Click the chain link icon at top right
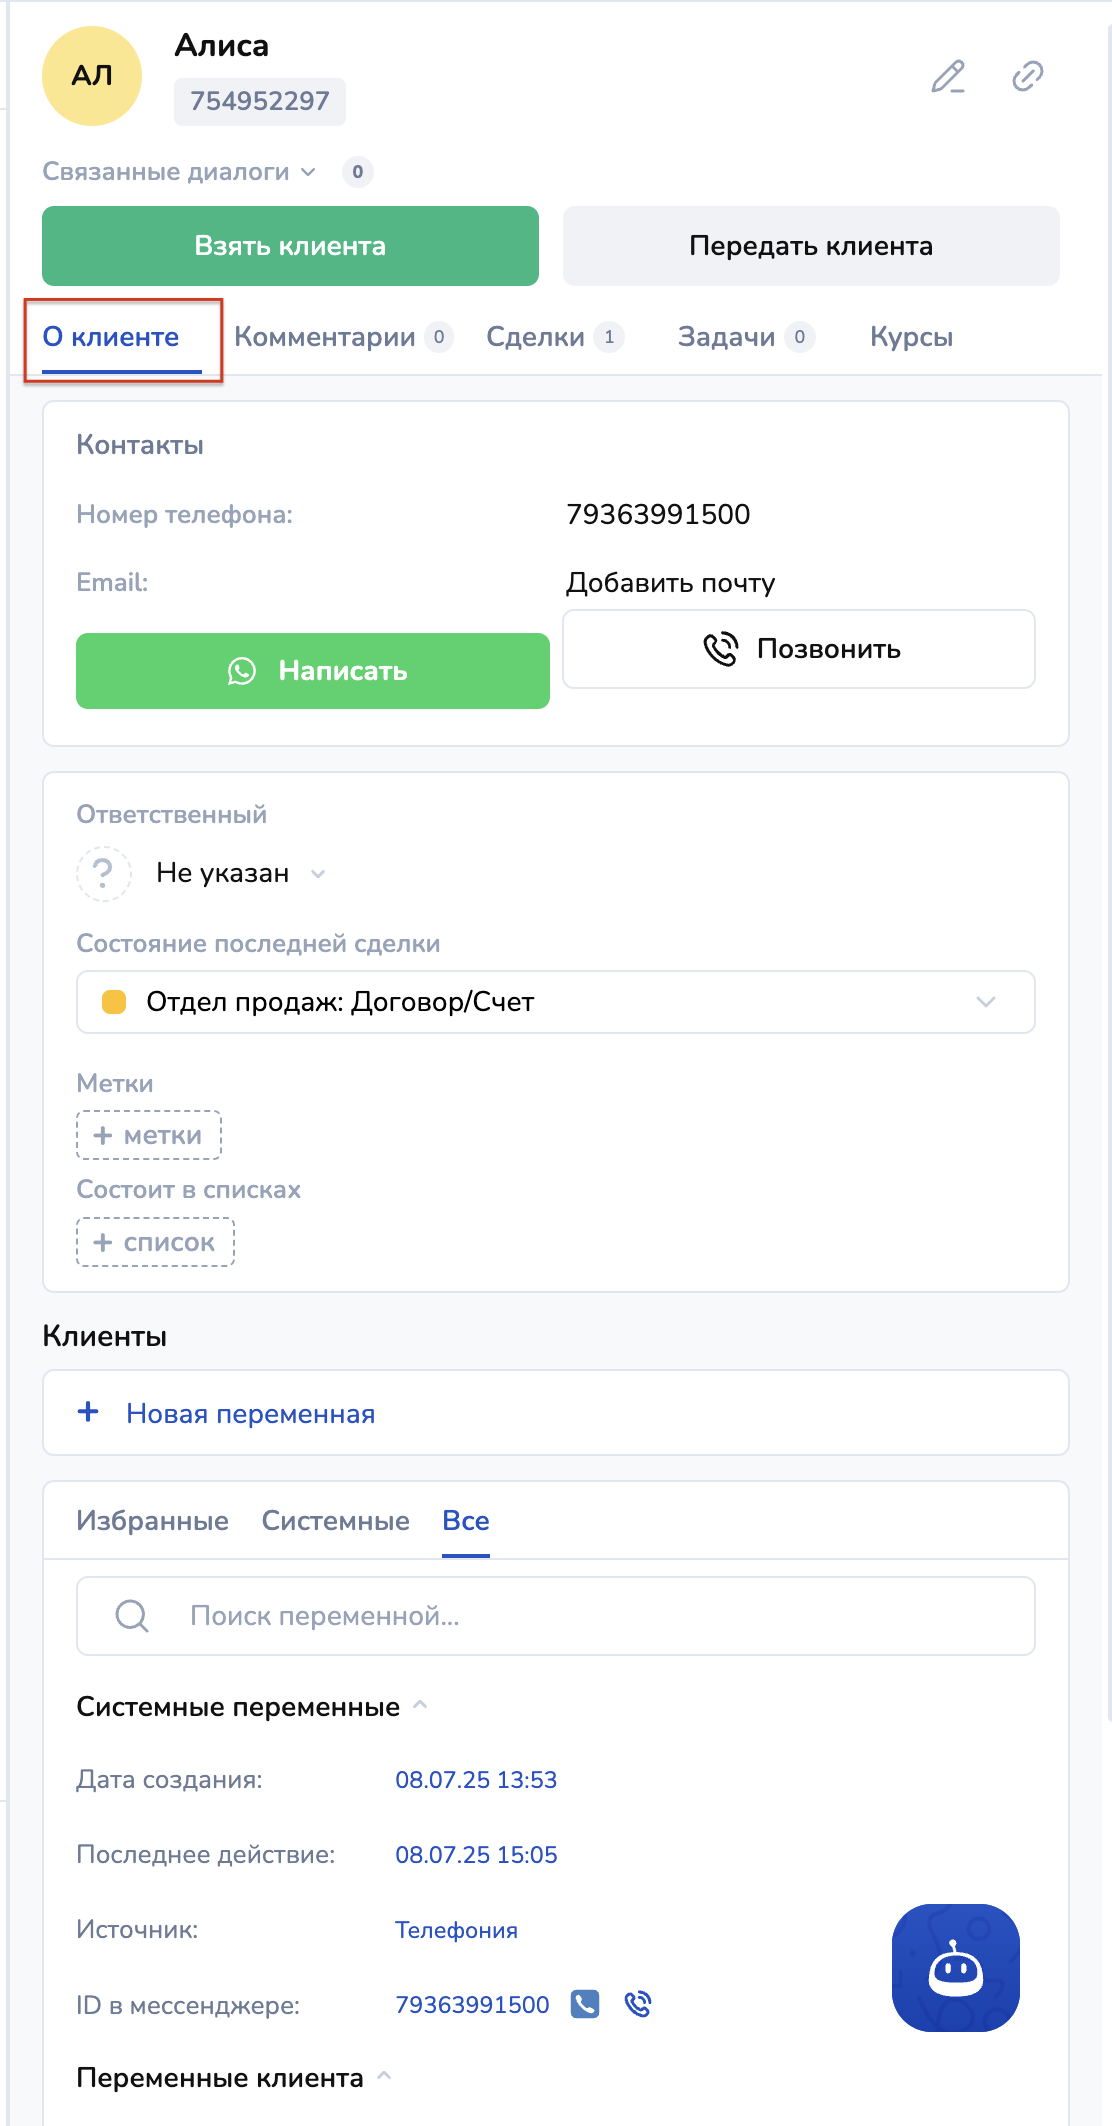 pyautogui.click(x=1027, y=76)
